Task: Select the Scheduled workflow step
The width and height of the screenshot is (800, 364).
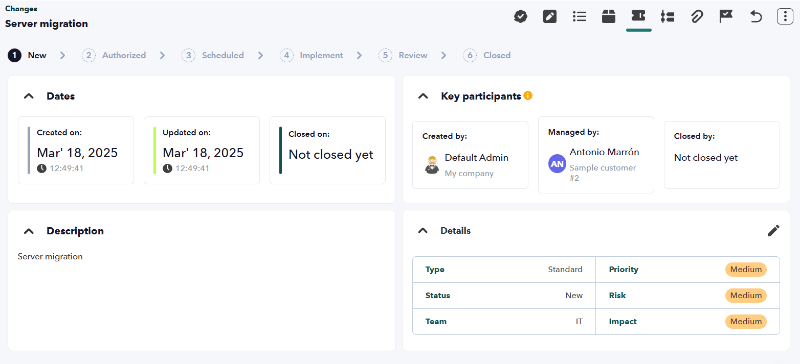Action: 213,55
